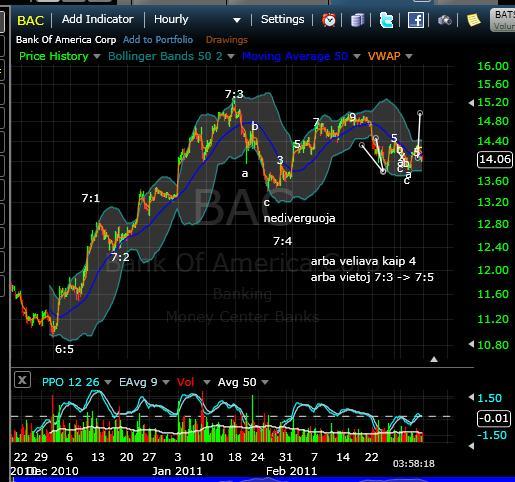Select the '6:5' wave label at bottom
Image resolution: width=515 pixels, height=482 pixels.
(64, 349)
